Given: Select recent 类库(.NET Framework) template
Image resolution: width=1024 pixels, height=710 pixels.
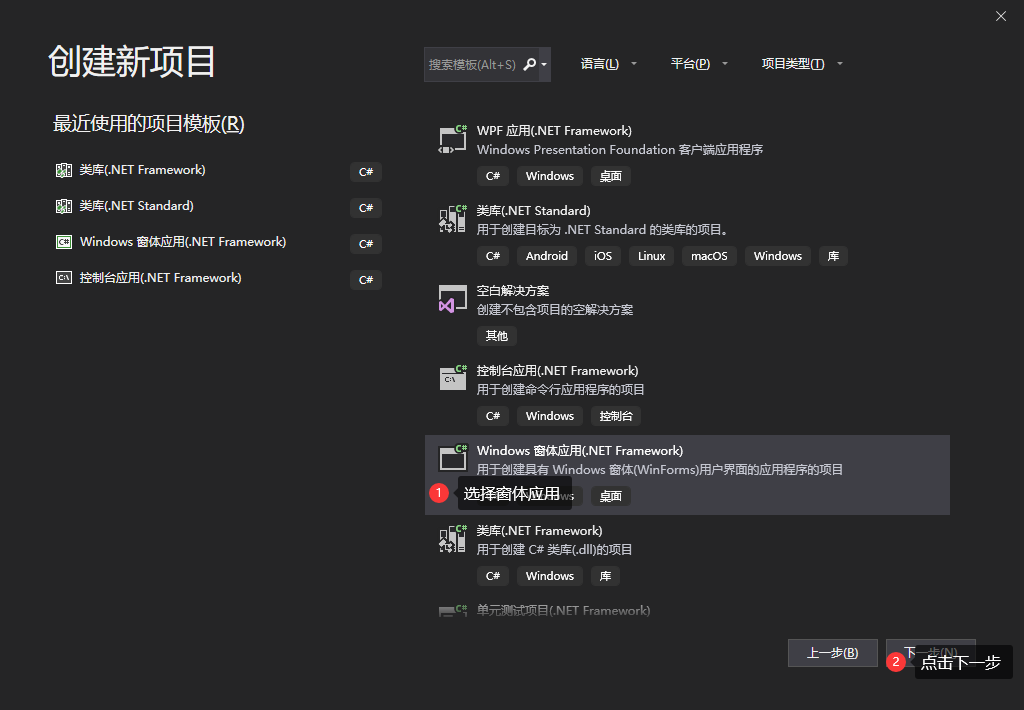Looking at the screenshot, I should 142,170.
